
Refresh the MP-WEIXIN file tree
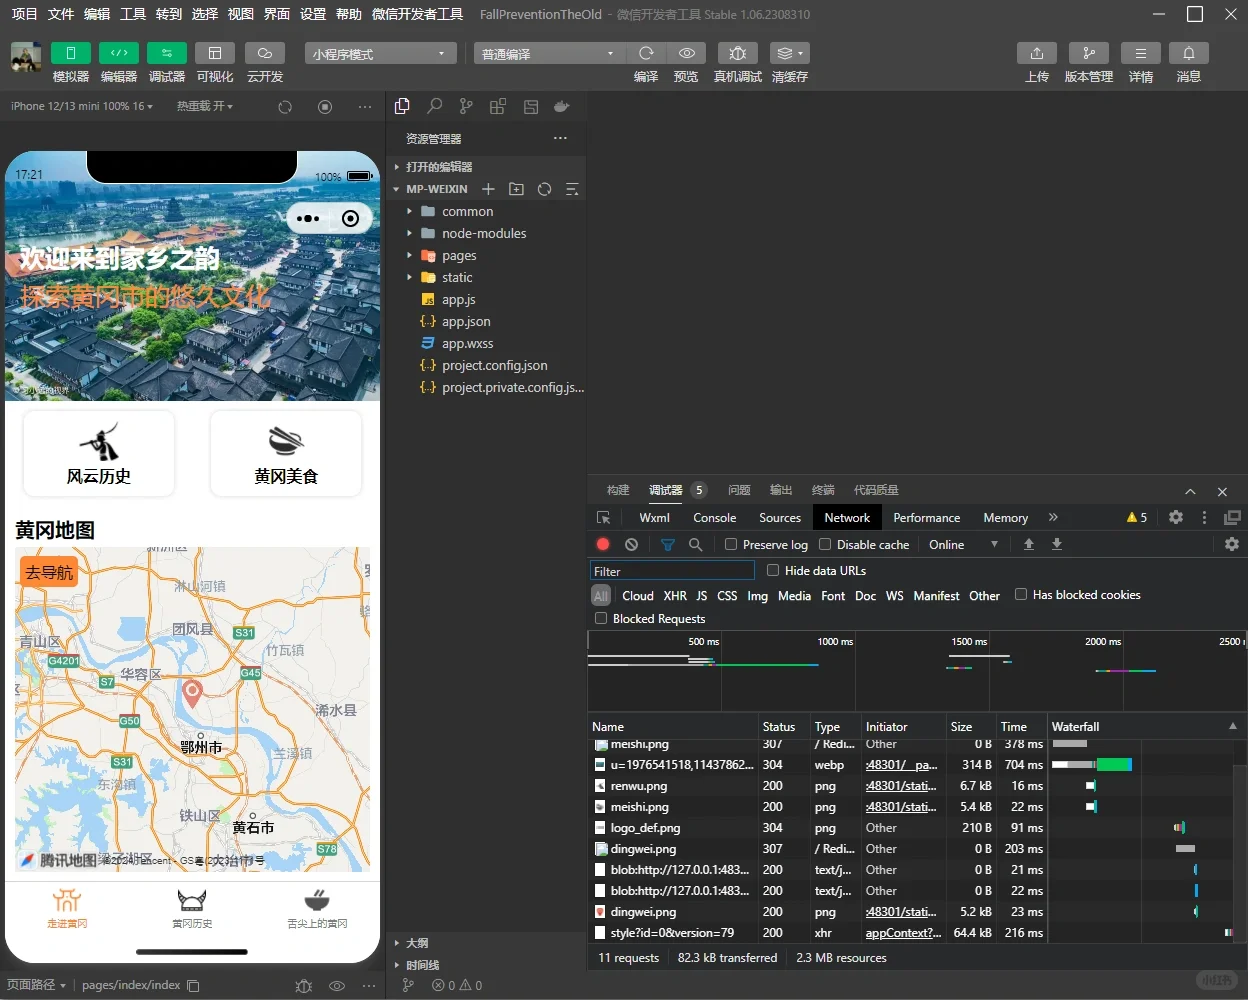pos(544,189)
